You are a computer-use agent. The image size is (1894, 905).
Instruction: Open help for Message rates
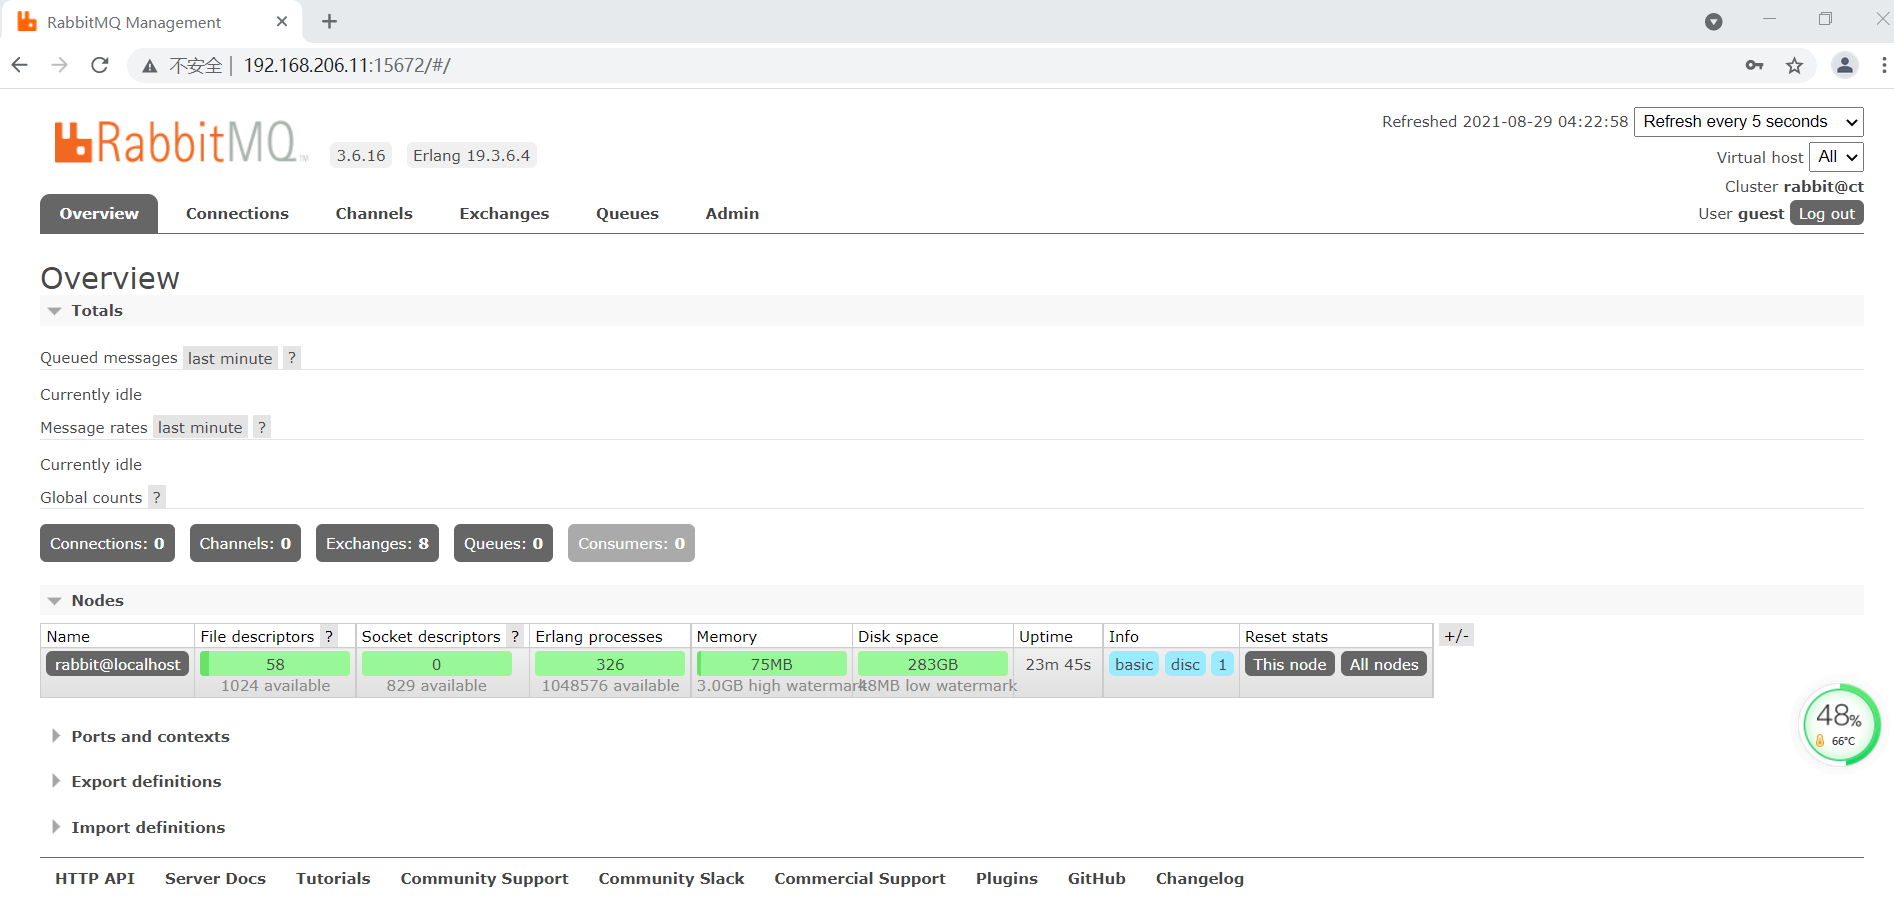[x=261, y=428]
